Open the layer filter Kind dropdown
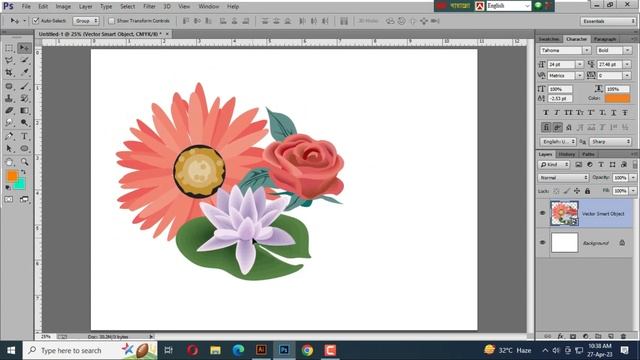This screenshot has width=640, height=360. pos(554,164)
